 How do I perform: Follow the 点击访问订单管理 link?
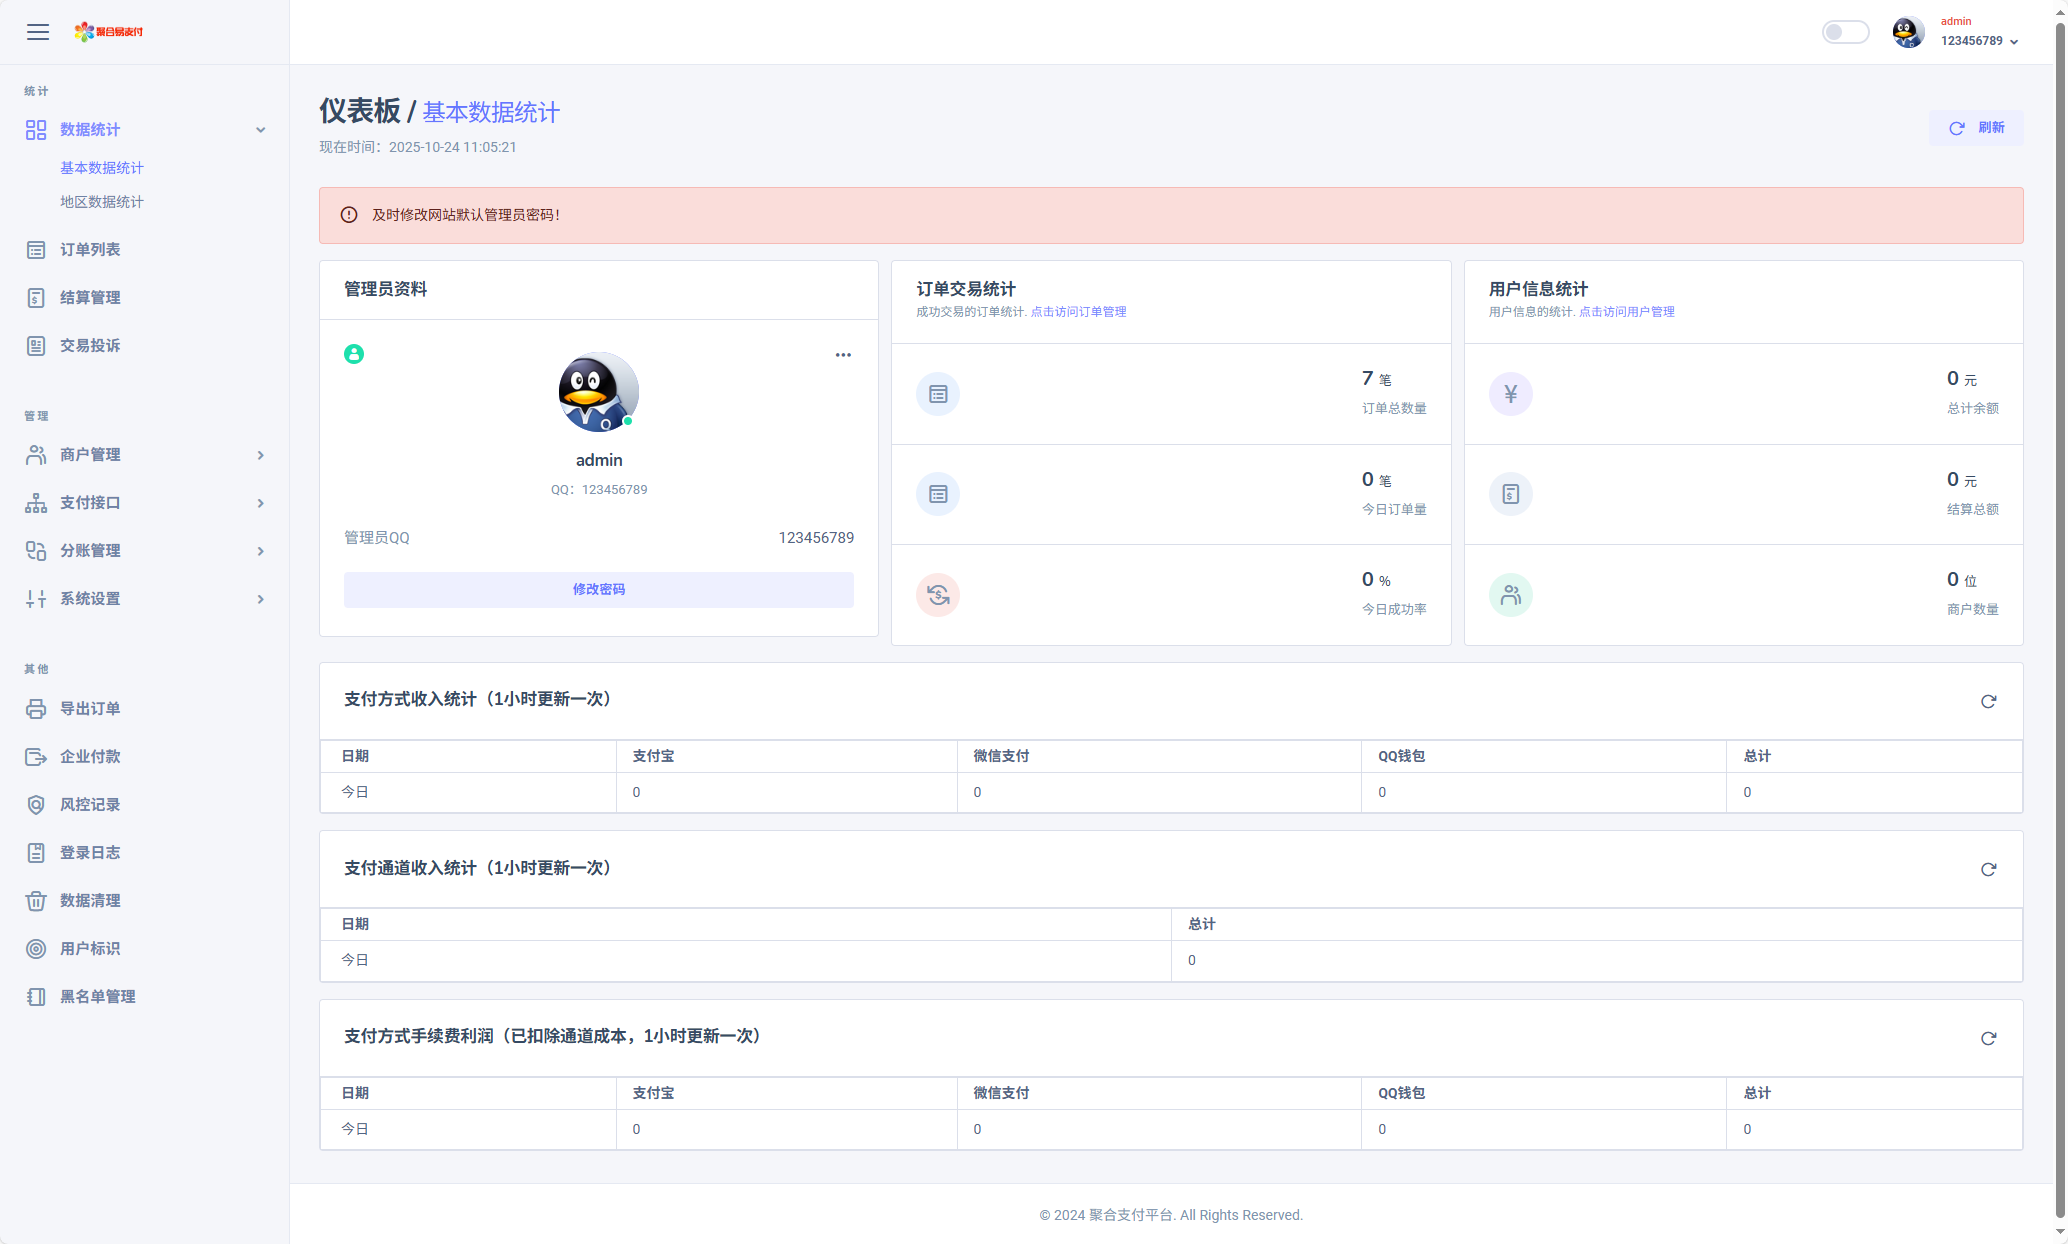(x=1078, y=312)
